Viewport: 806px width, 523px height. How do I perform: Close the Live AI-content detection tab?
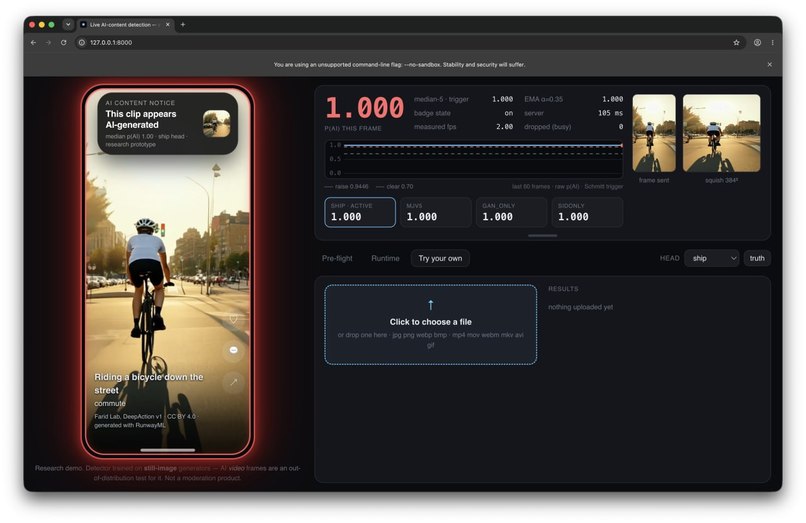[168, 24]
